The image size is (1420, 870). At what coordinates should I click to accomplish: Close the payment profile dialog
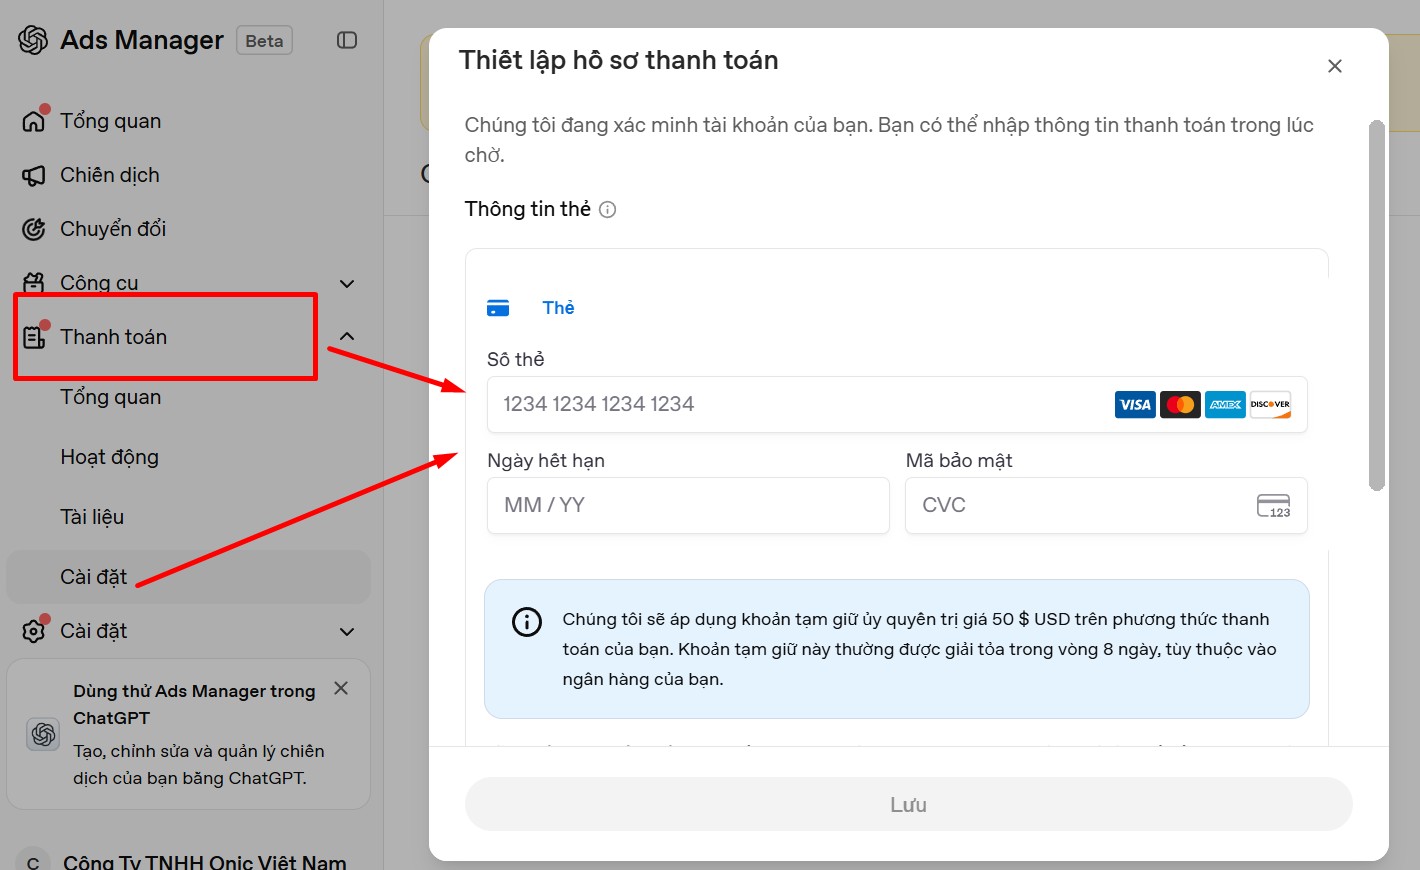tap(1334, 66)
